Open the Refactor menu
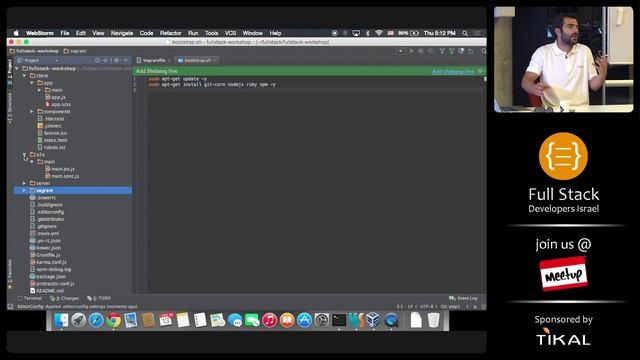Image resolution: width=640 pixels, height=360 pixels. (x=170, y=33)
